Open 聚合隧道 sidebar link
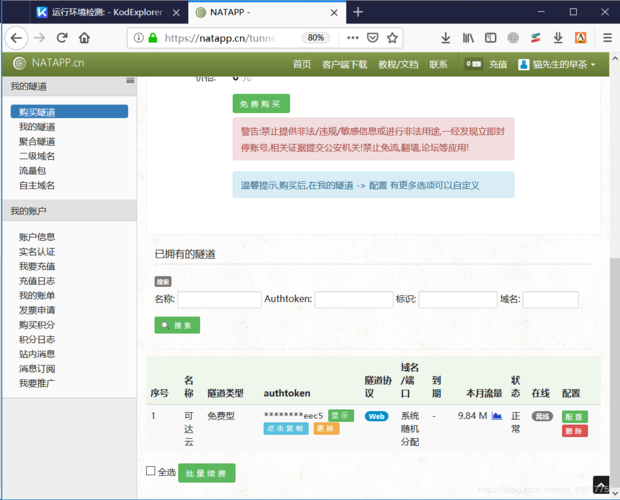 point(37,142)
